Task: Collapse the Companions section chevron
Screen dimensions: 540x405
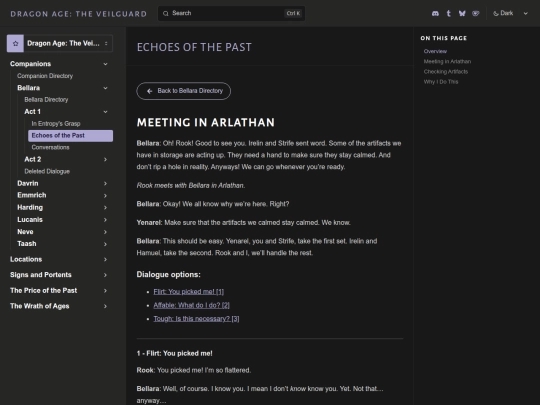Action: pyautogui.click(x=105, y=64)
